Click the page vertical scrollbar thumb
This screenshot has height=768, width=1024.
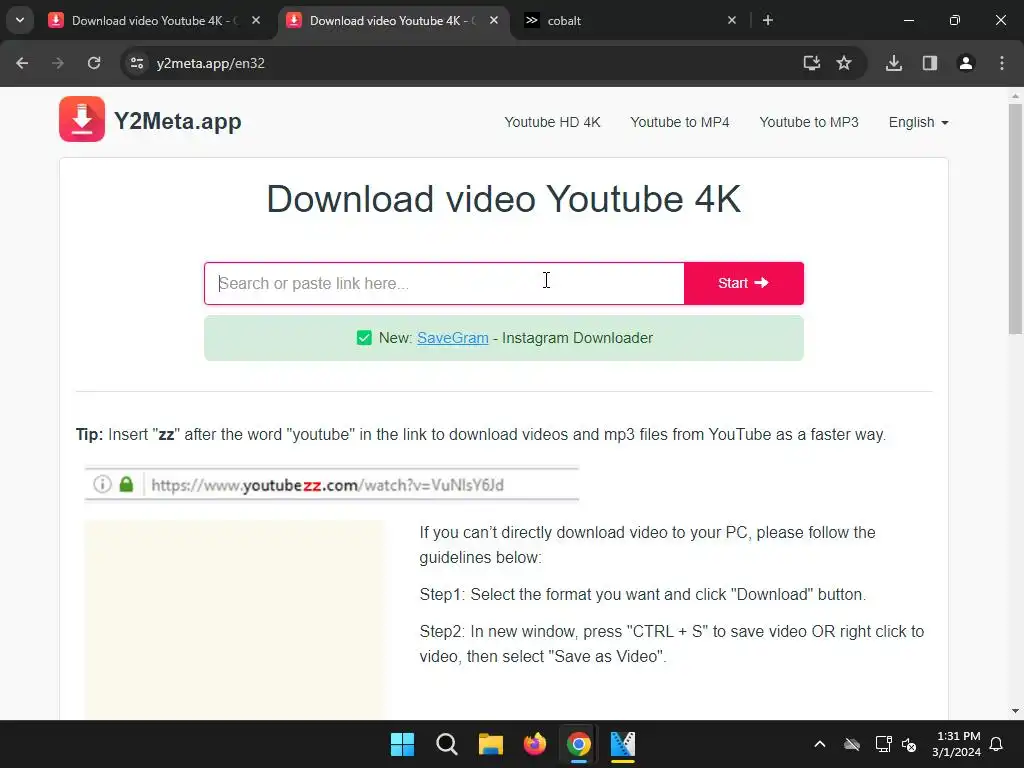pos(1015,219)
